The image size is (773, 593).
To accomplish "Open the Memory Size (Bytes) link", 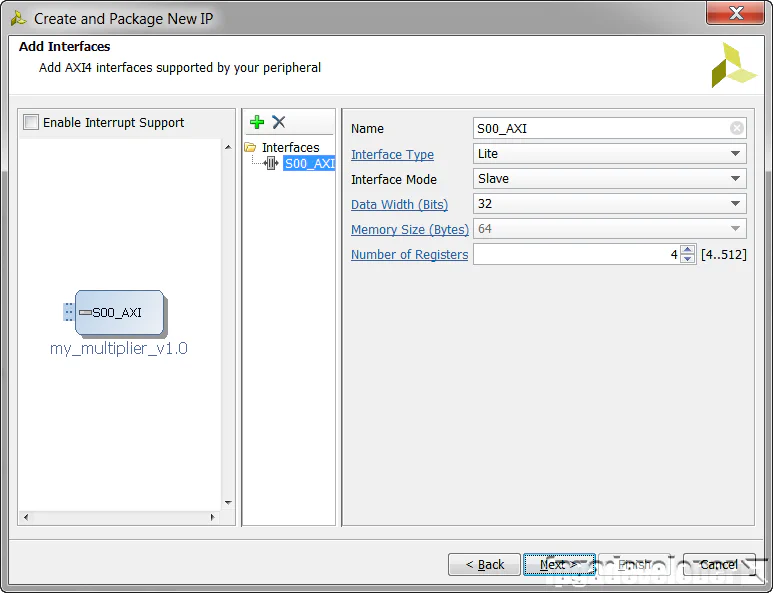I will (410, 230).
